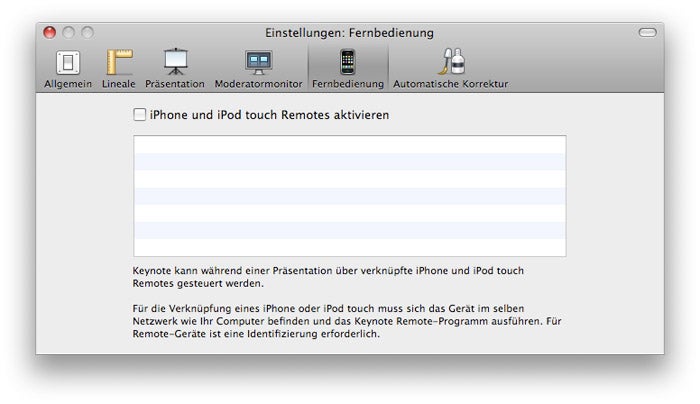The width and height of the screenshot is (700, 404).
Task: Enable iPhone und iPod touch Remotes checkbox
Action: tap(139, 114)
